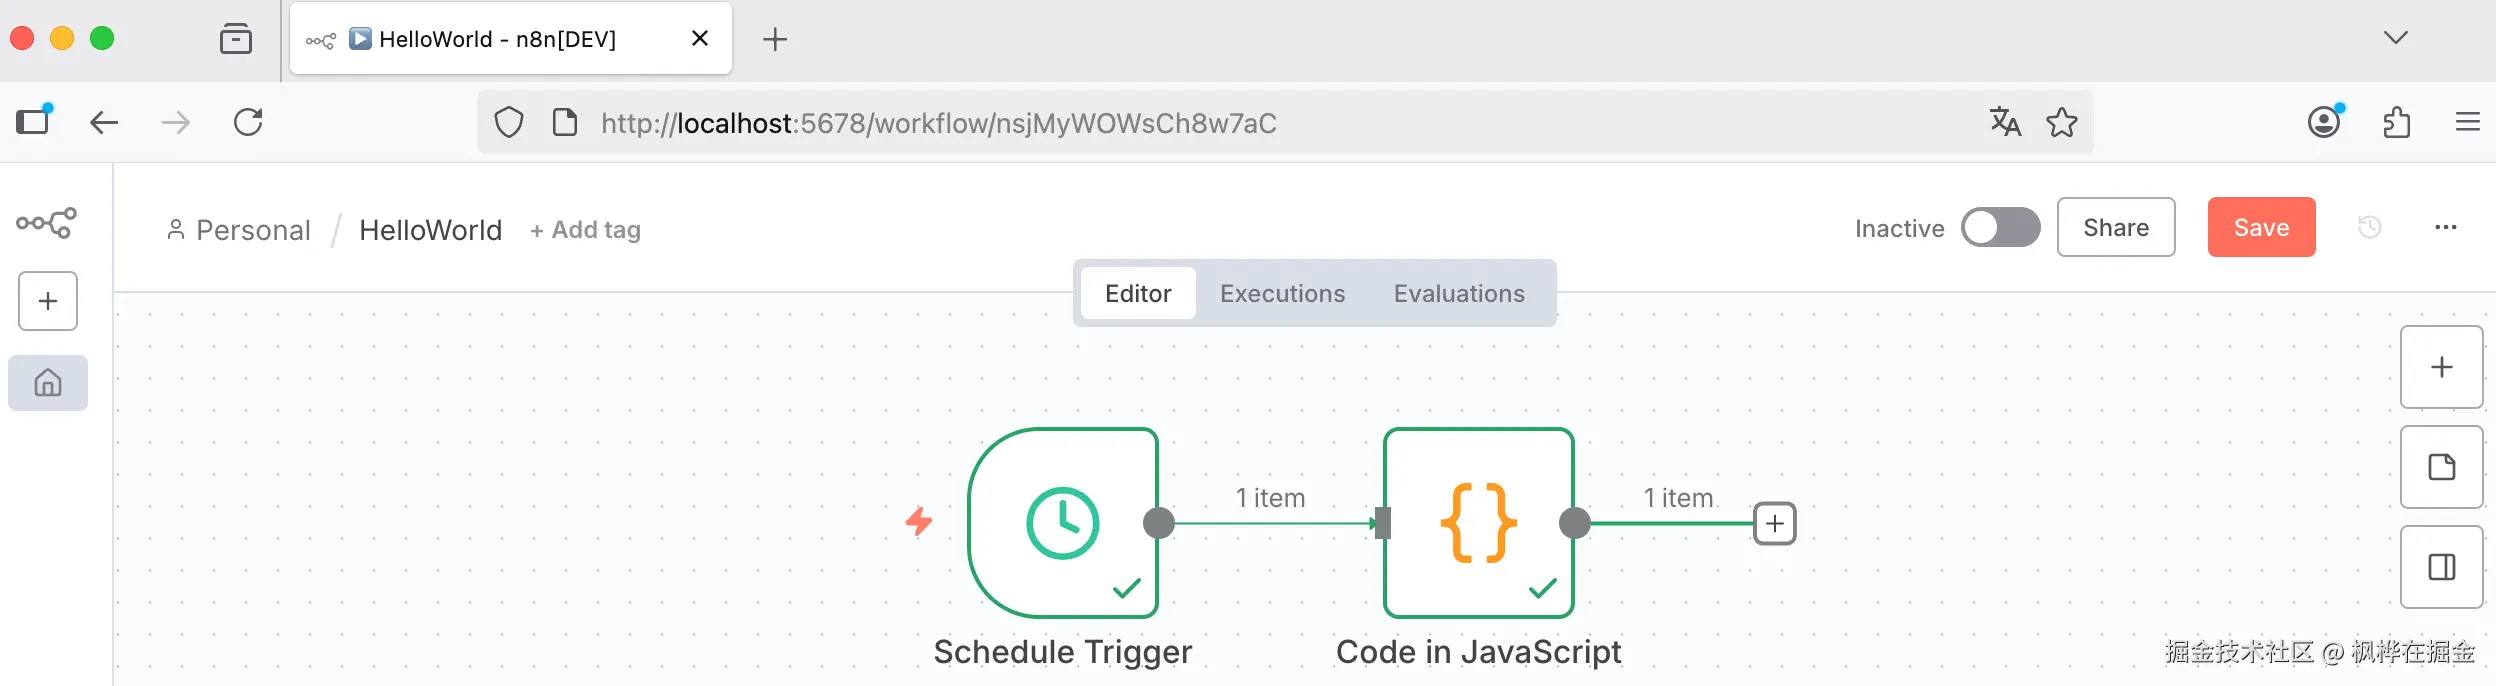
Task: Open workflow history clock icon
Action: pos(2369,228)
